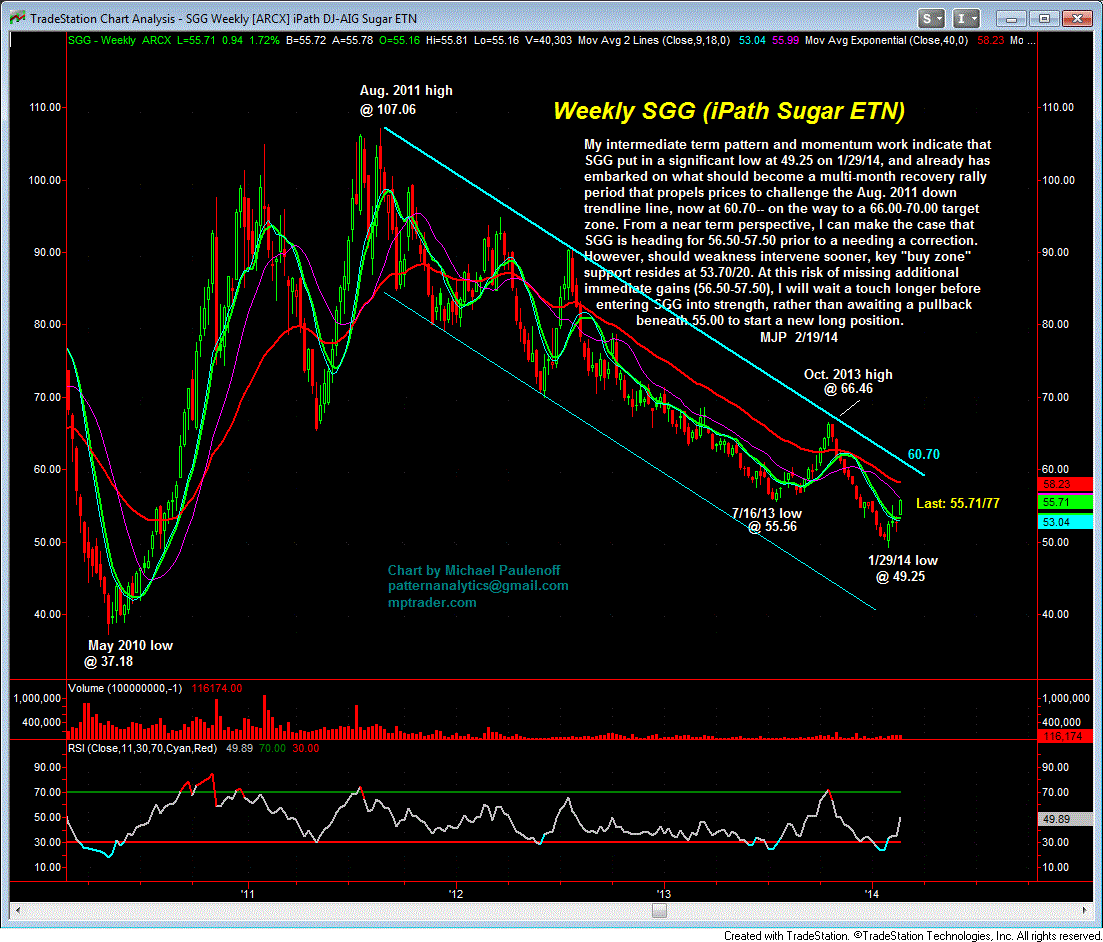Viewport: 1103px width, 942px height.
Task: Open the I dropdown button in title bar
Action: pyautogui.click(x=966, y=19)
